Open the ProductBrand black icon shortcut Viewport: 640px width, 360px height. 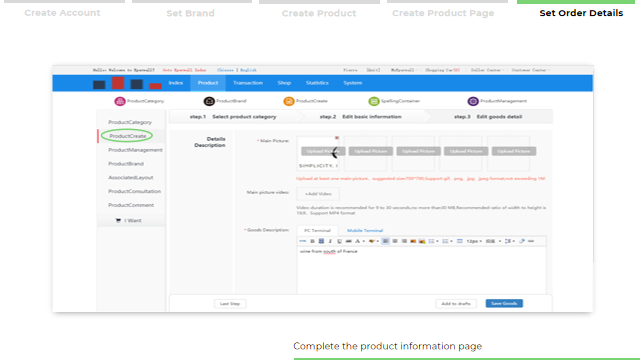[209, 101]
